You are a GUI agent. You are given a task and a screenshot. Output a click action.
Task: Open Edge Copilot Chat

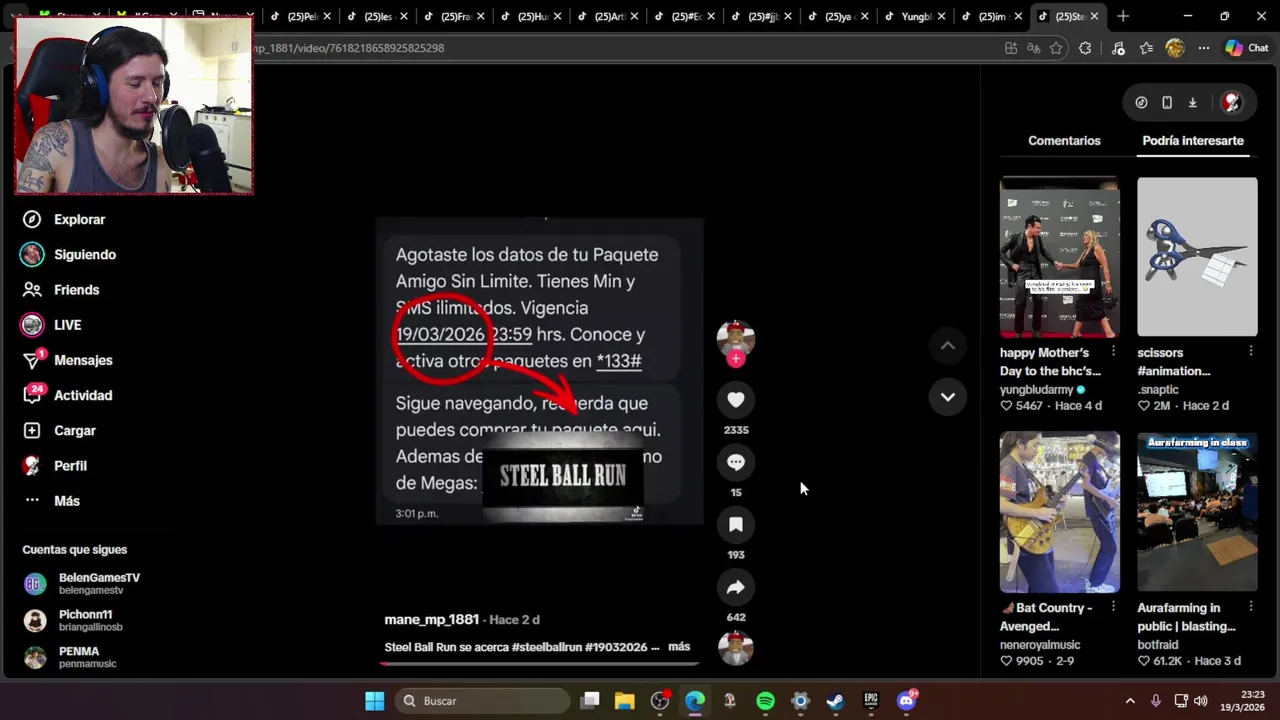[x=1247, y=48]
